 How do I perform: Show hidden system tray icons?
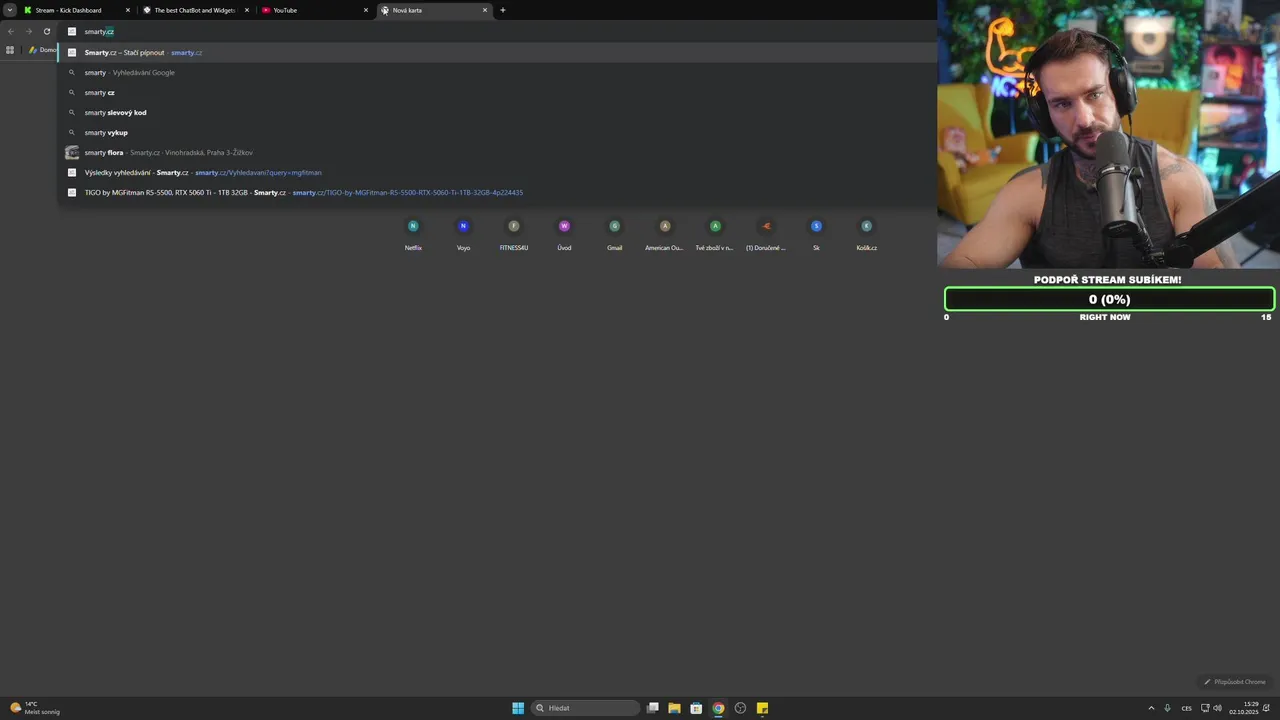pos(1151,708)
